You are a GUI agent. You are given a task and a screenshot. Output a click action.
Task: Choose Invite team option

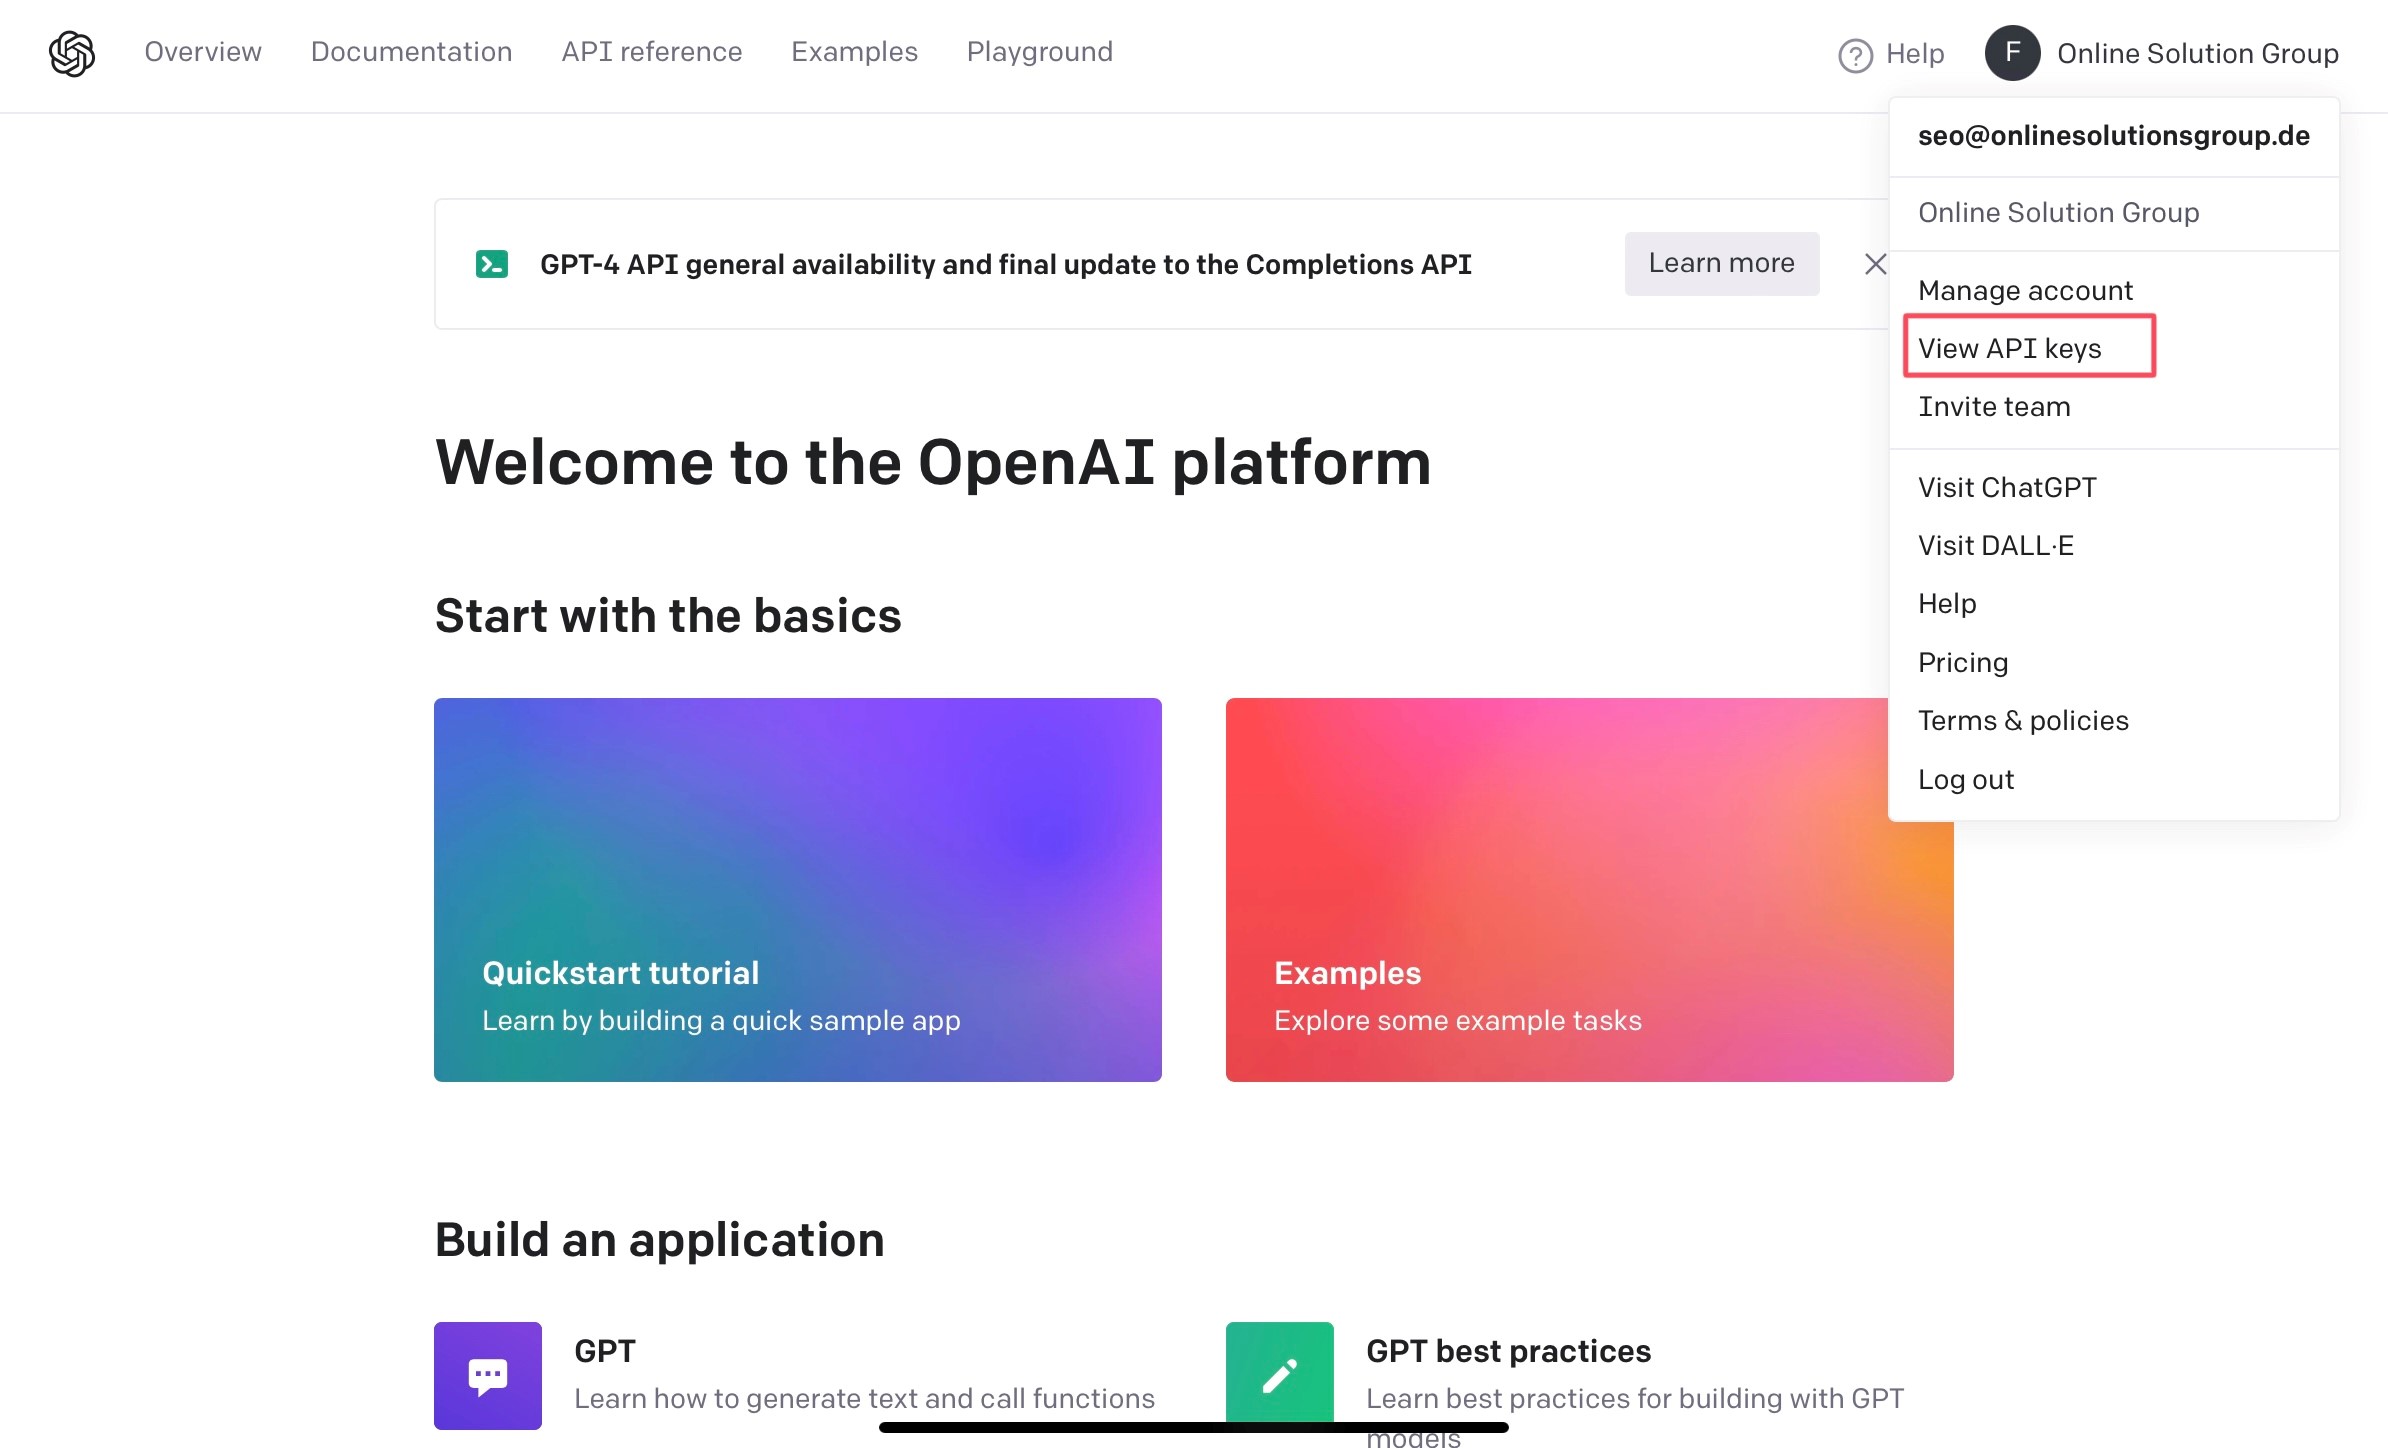point(1994,407)
